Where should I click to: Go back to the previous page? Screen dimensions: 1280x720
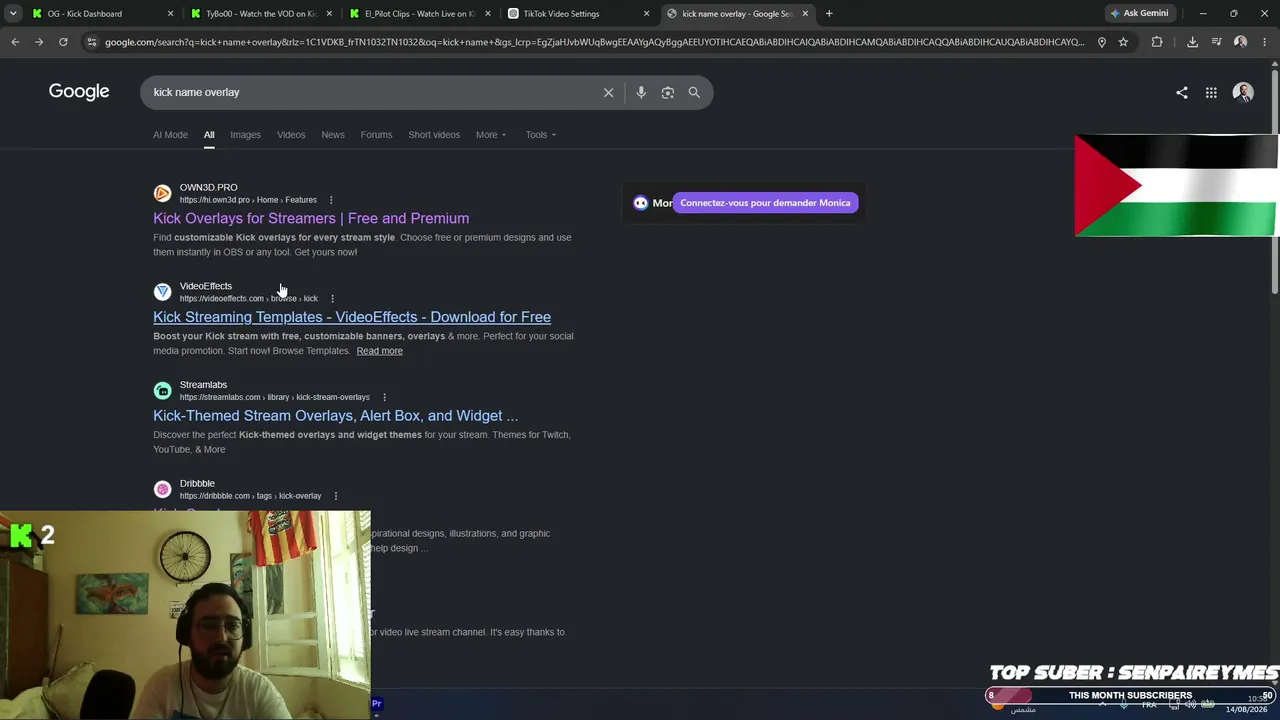(x=15, y=42)
